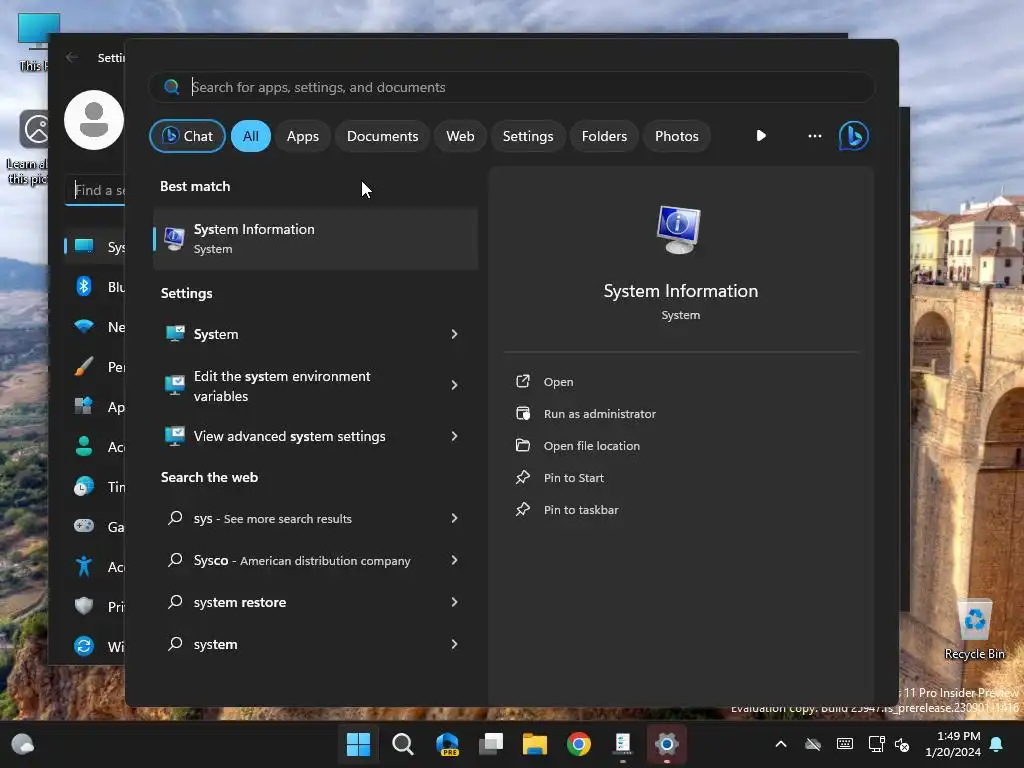Expand environment variables result chevron
This screenshot has width=1024, height=768.
click(x=455, y=385)
